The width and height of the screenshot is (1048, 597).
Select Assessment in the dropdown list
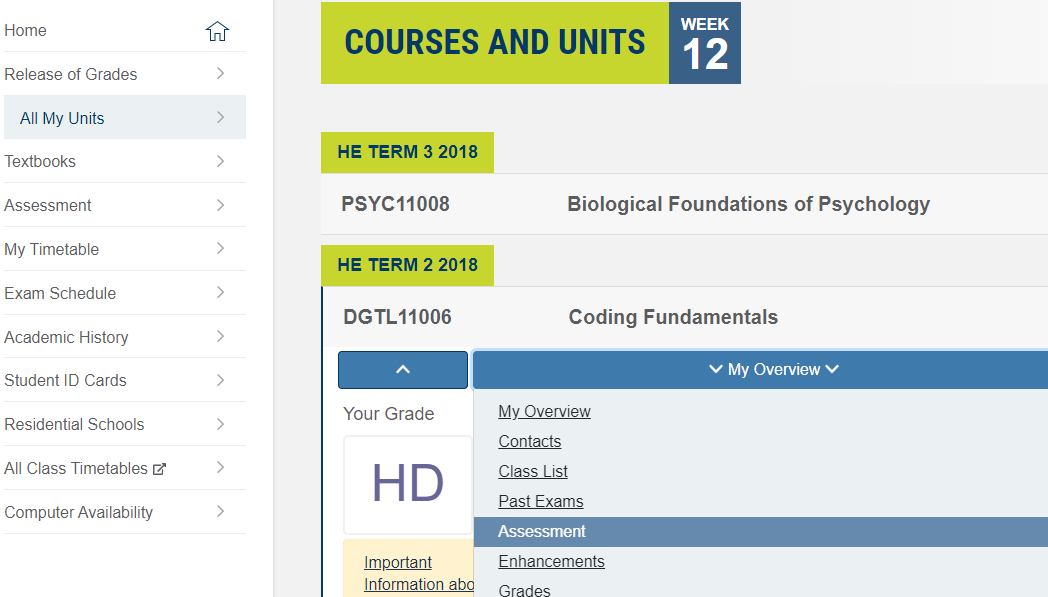[x=542, y=532]
